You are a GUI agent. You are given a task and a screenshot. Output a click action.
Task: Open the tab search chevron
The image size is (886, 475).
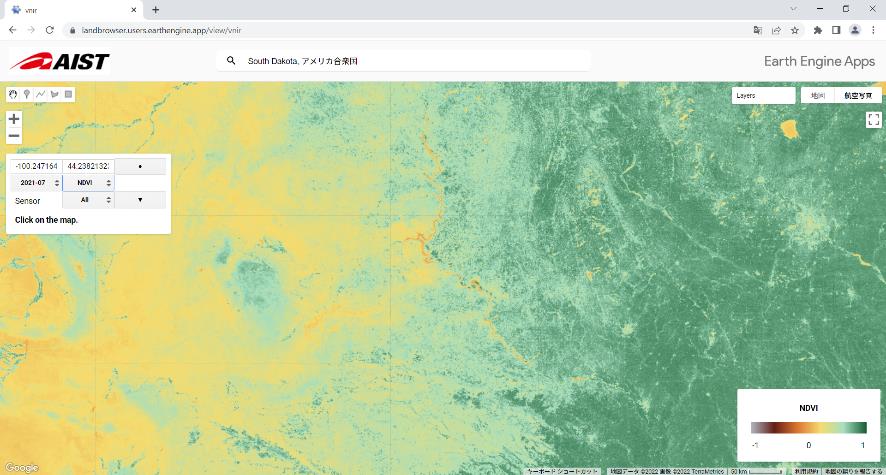click(794, 9)
